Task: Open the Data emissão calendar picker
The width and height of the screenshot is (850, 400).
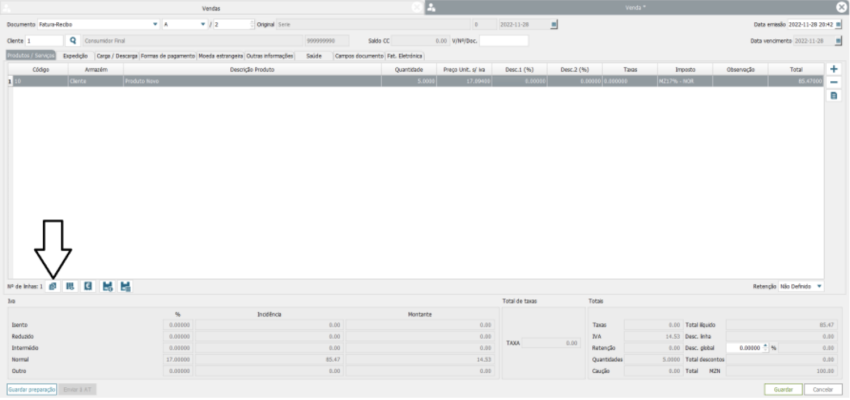Action: point(839,23)
